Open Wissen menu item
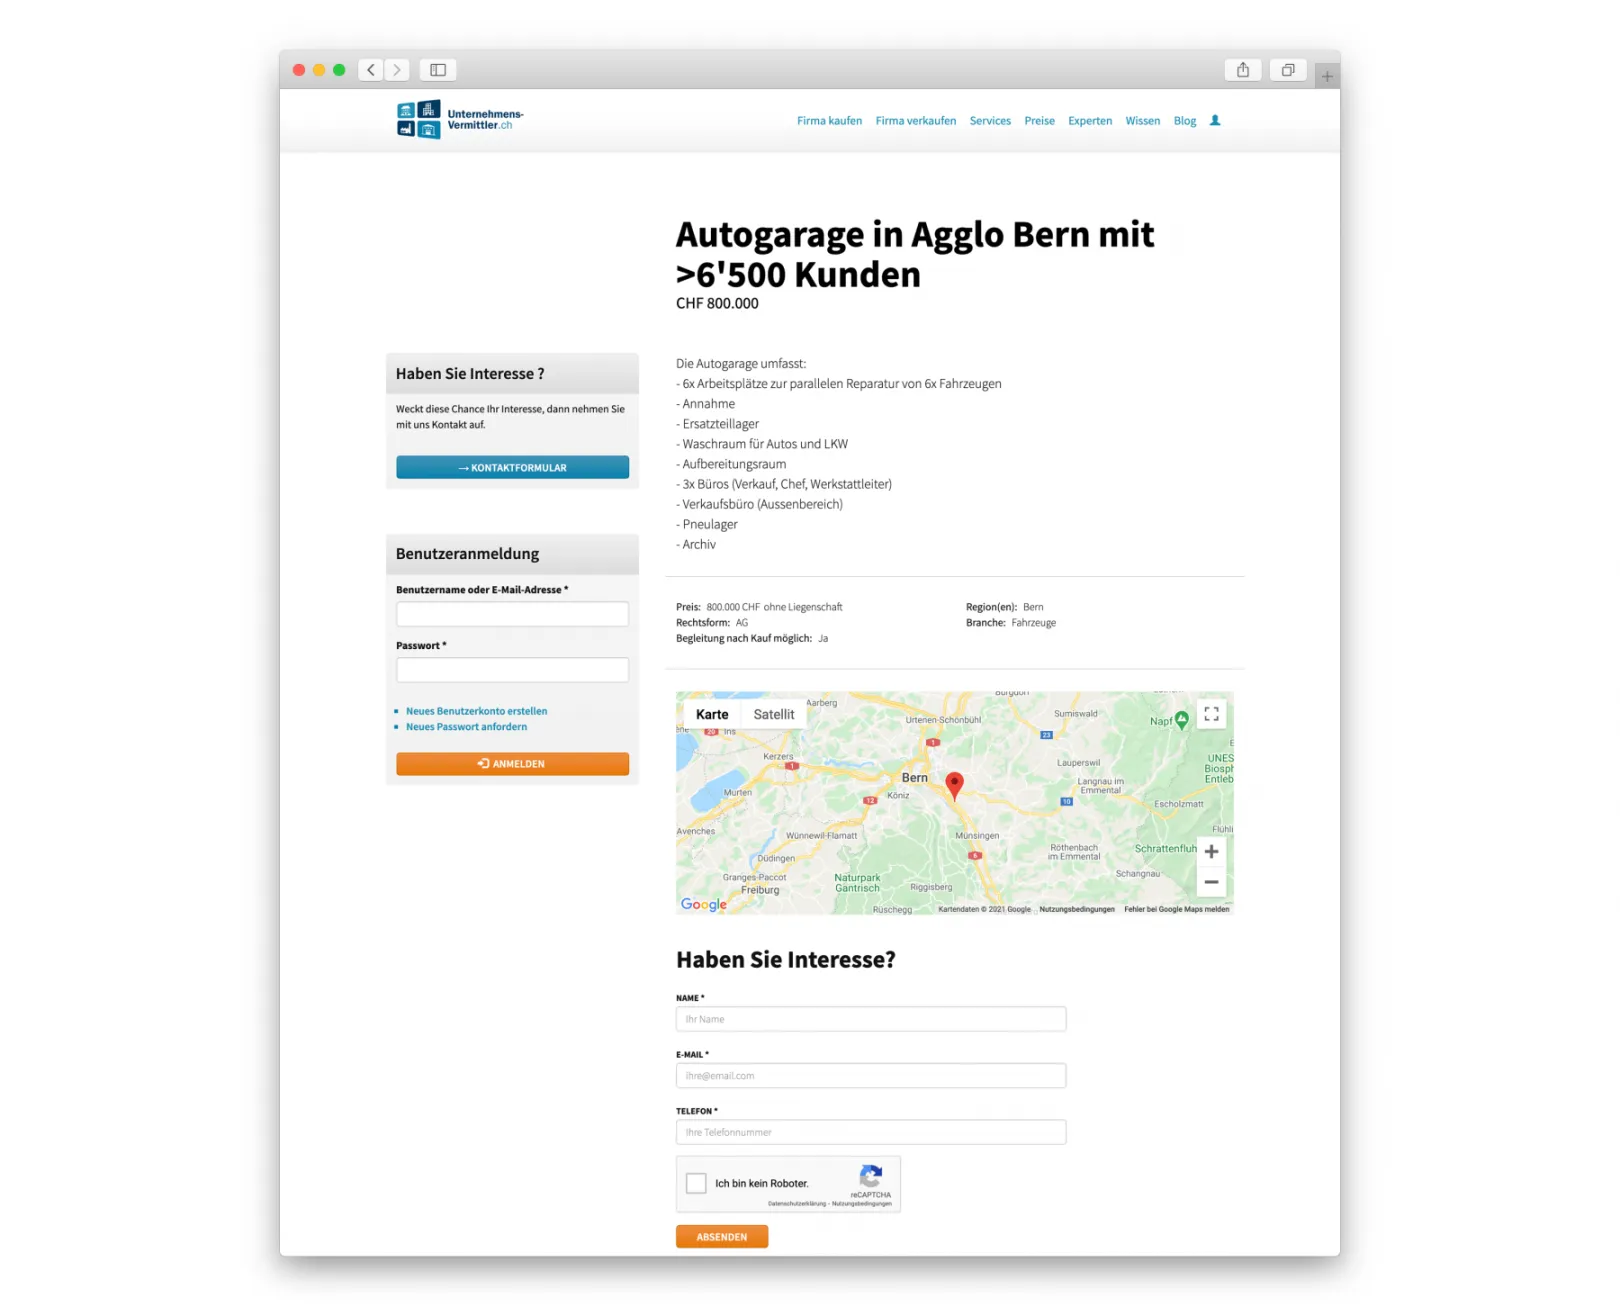 pos(1143,121)
